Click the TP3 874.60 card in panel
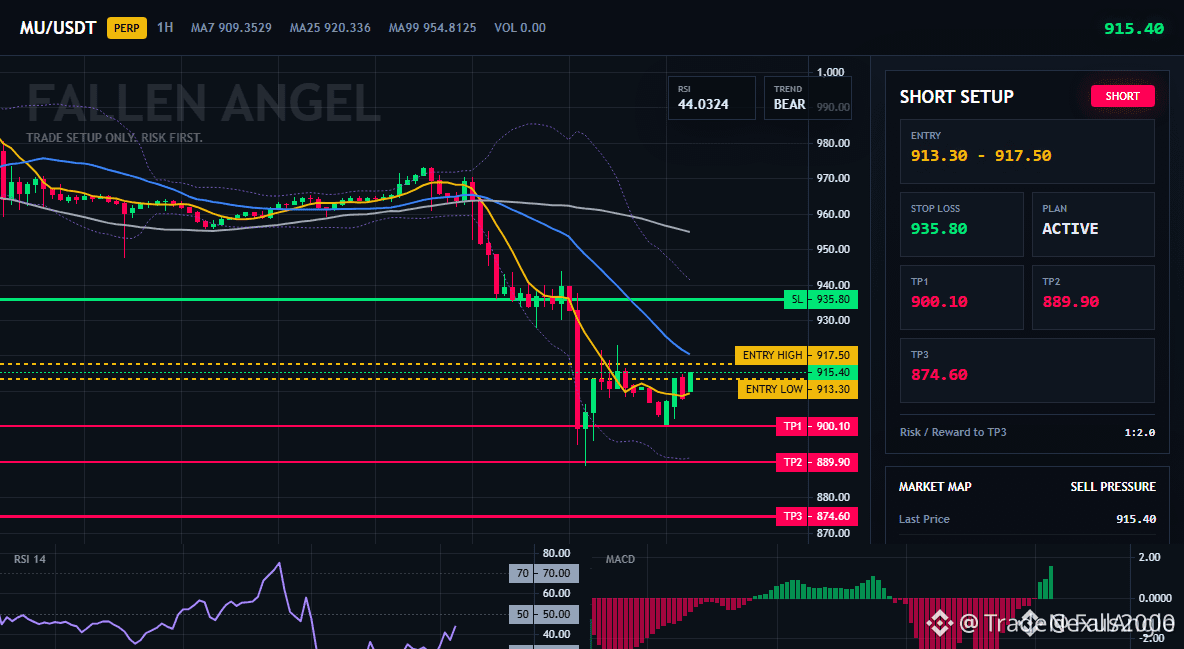This screenshot has height=649, width=1184. 1027,370
